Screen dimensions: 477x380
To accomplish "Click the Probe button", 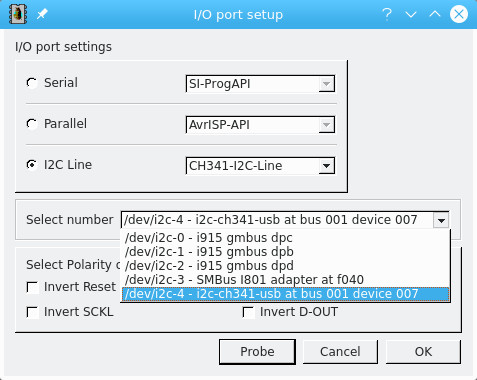I will 257,352.
